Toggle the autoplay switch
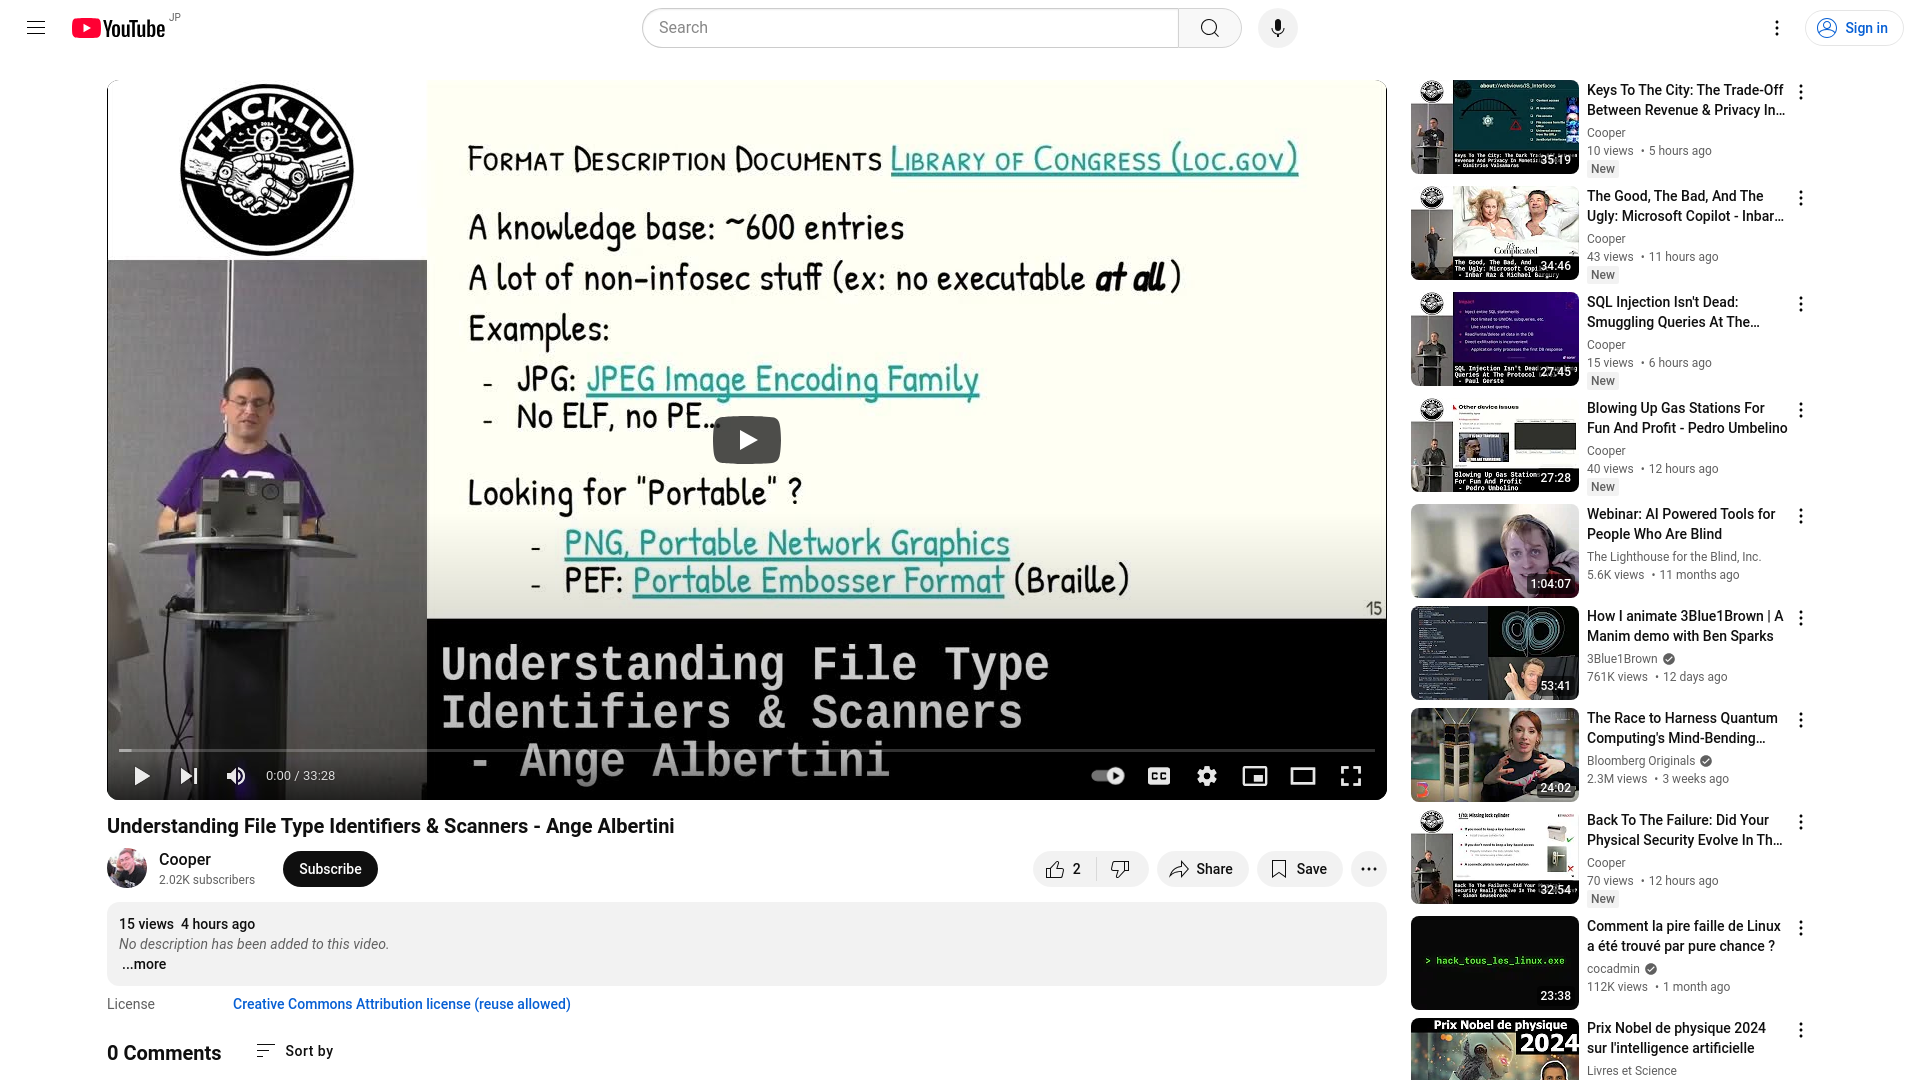The image size is (1920, 1080). click(1108, 776)
